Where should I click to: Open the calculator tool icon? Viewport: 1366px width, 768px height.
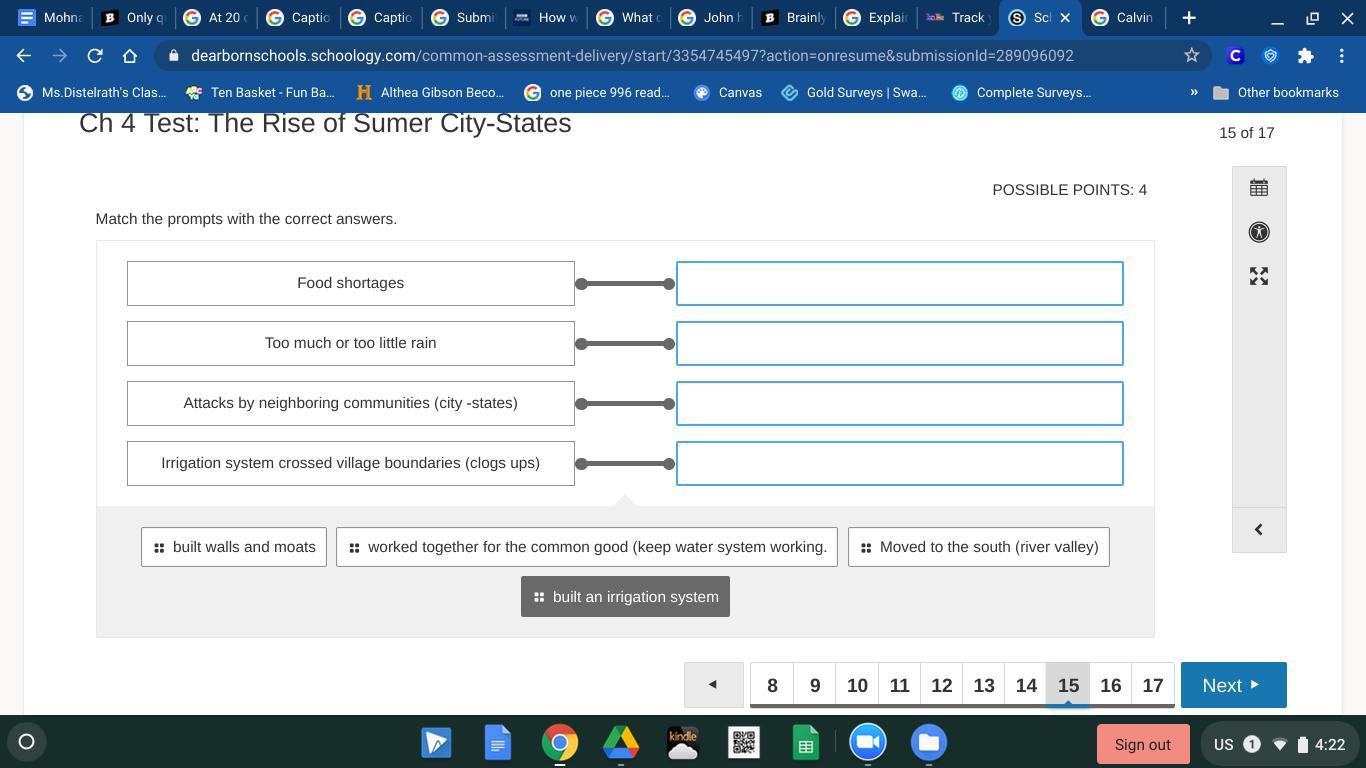[x=1259, y=188]
